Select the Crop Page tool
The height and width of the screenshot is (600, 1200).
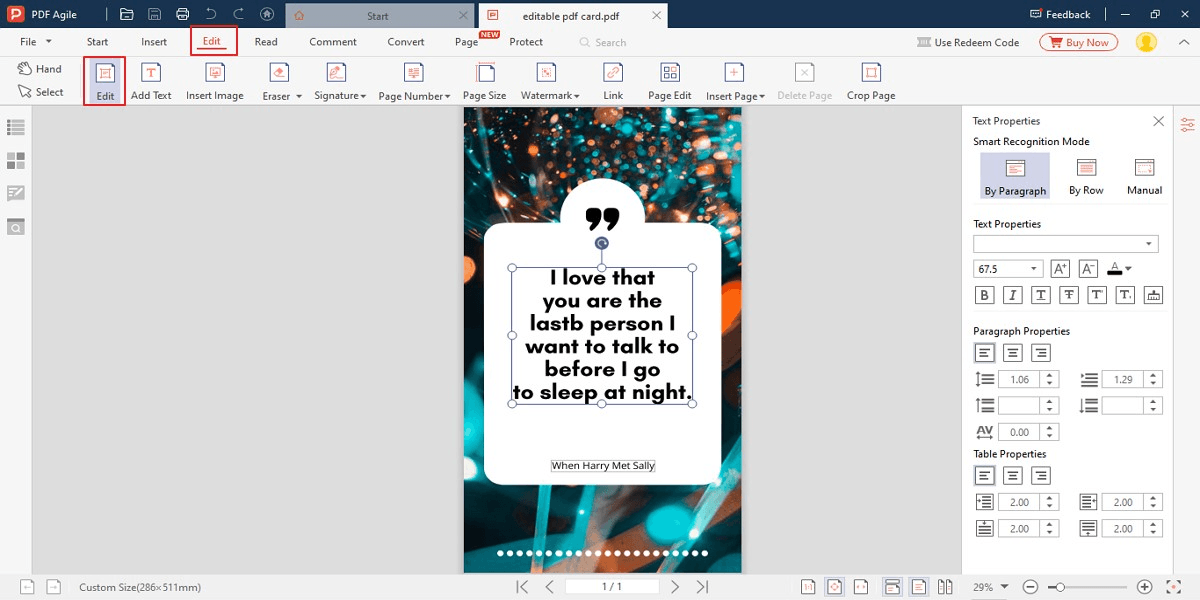(x=871, y=81)
